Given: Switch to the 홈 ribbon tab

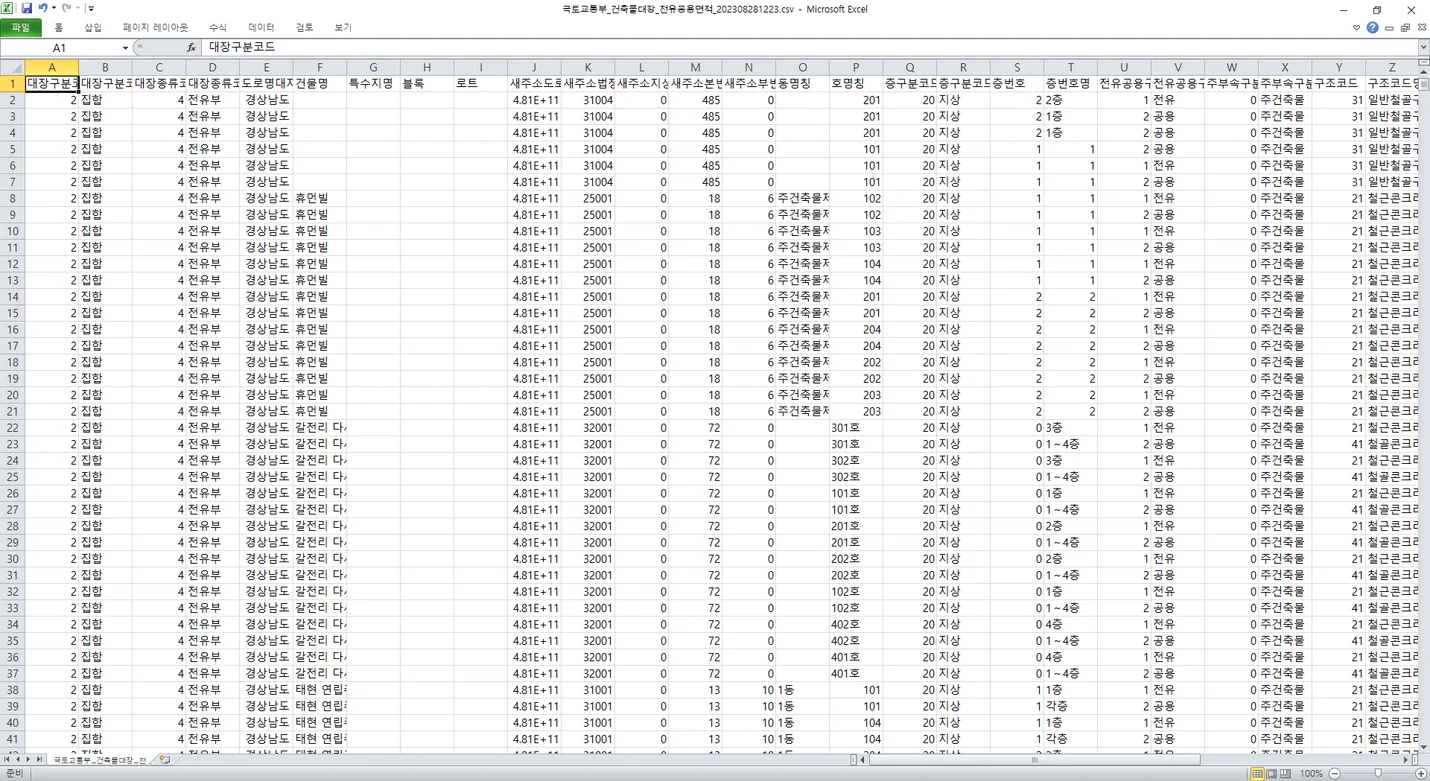Looking at the screenshot, I should (59, 27).
